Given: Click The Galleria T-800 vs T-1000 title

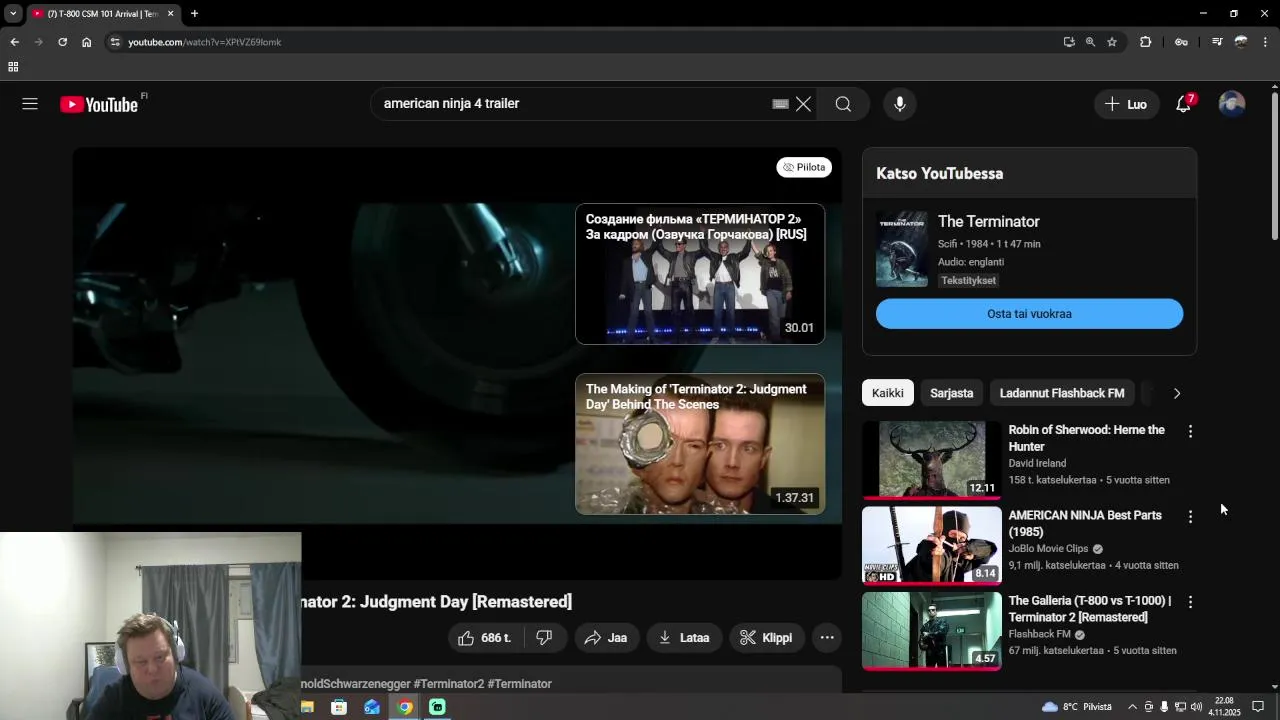Looking at the screenshot, I should (1090, 609).
